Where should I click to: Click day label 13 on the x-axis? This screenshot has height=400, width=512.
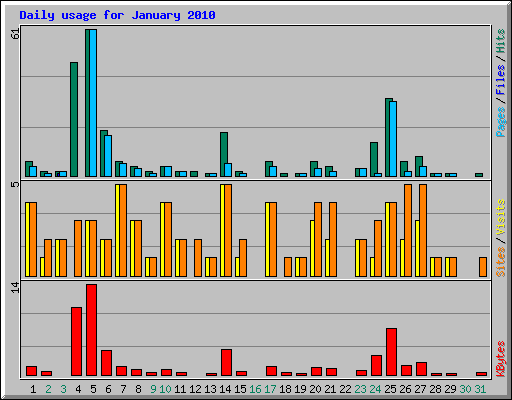210,389
